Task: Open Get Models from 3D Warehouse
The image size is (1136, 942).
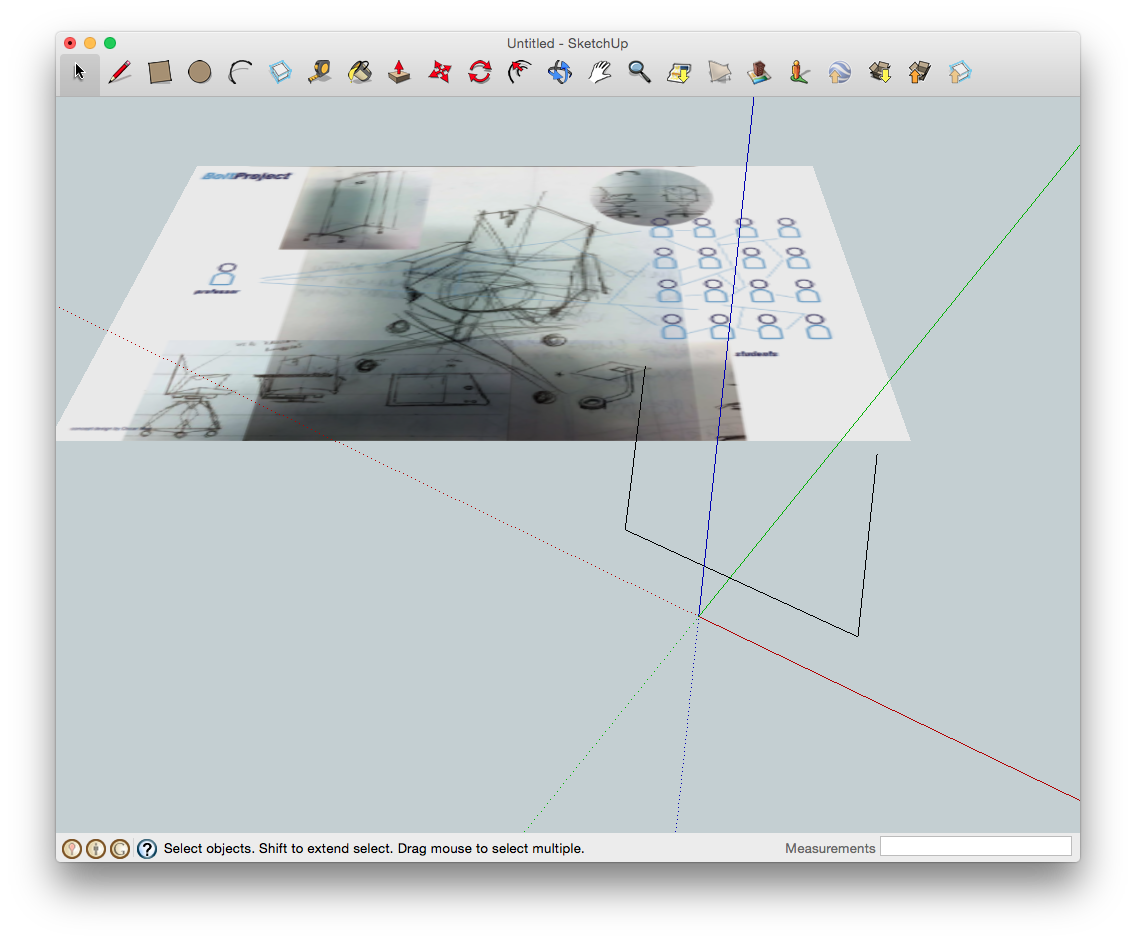Action: (880, 72)
